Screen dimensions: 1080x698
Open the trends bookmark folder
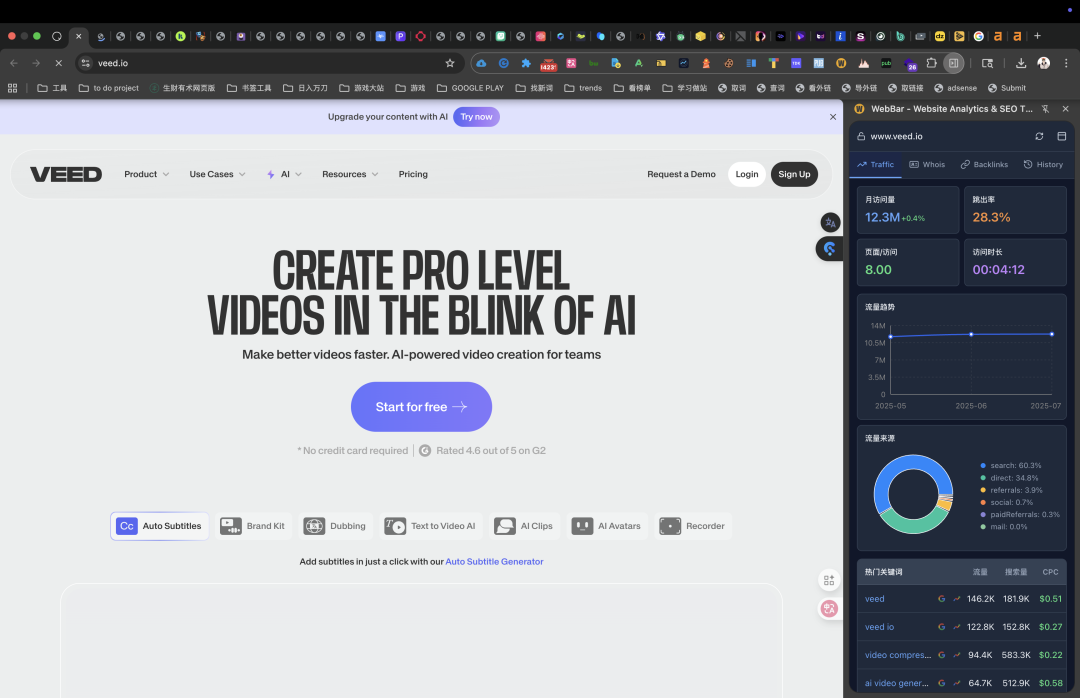point(583,88)
